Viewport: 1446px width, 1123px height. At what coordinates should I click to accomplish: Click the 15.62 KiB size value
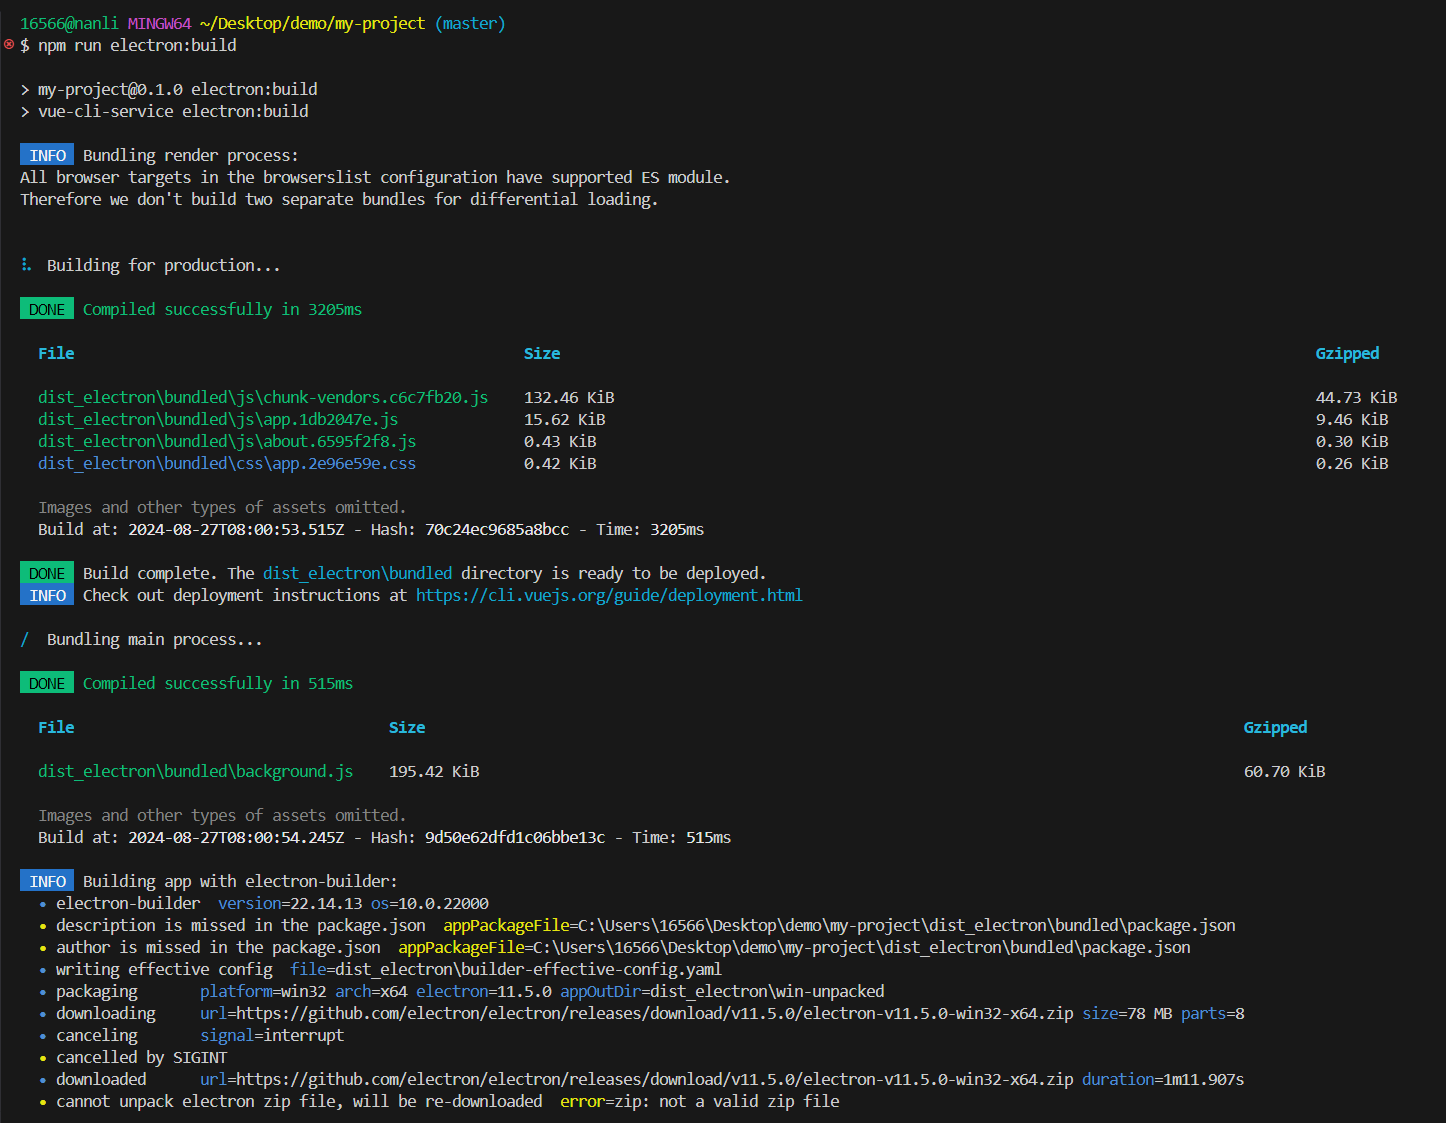click(565, 419)
